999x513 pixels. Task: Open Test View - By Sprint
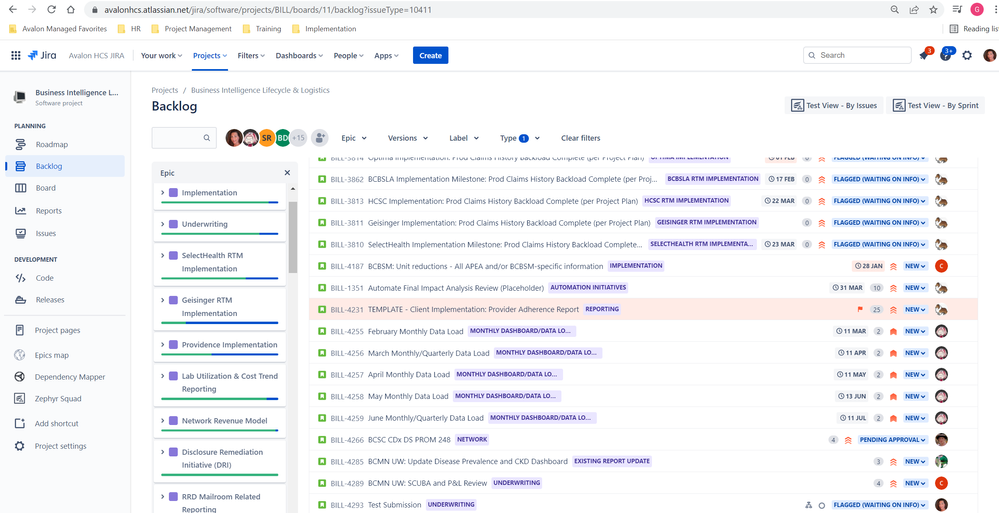tap(936, 106)
